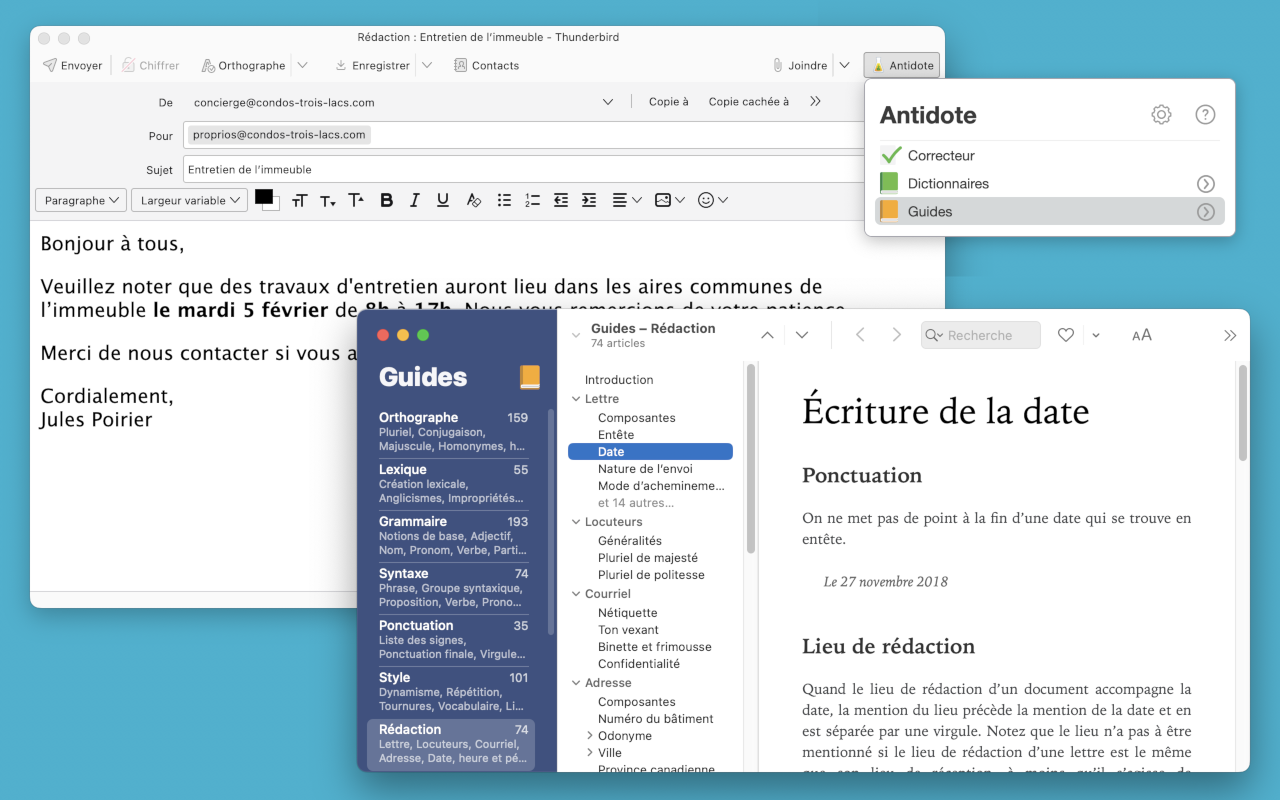Expand the Dictionnaires submenu arrow
Image resolution: width=1280 pixels, height=800 pixels.
click(1206, 184)
